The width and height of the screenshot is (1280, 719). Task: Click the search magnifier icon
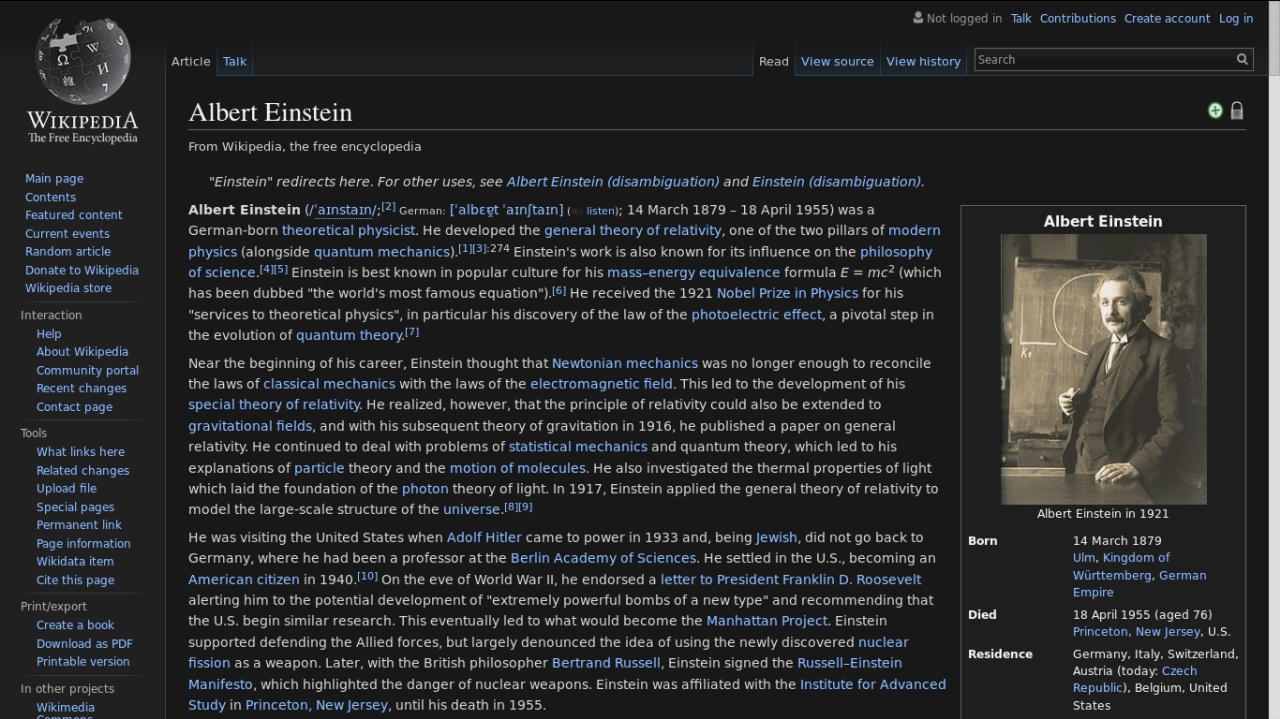[x=1241, y=59]
